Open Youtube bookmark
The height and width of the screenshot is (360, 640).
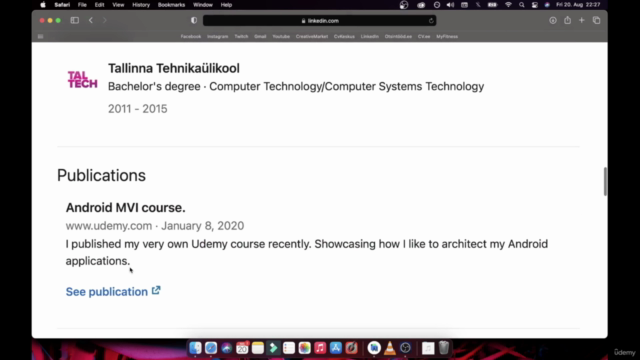click(281, 36)
